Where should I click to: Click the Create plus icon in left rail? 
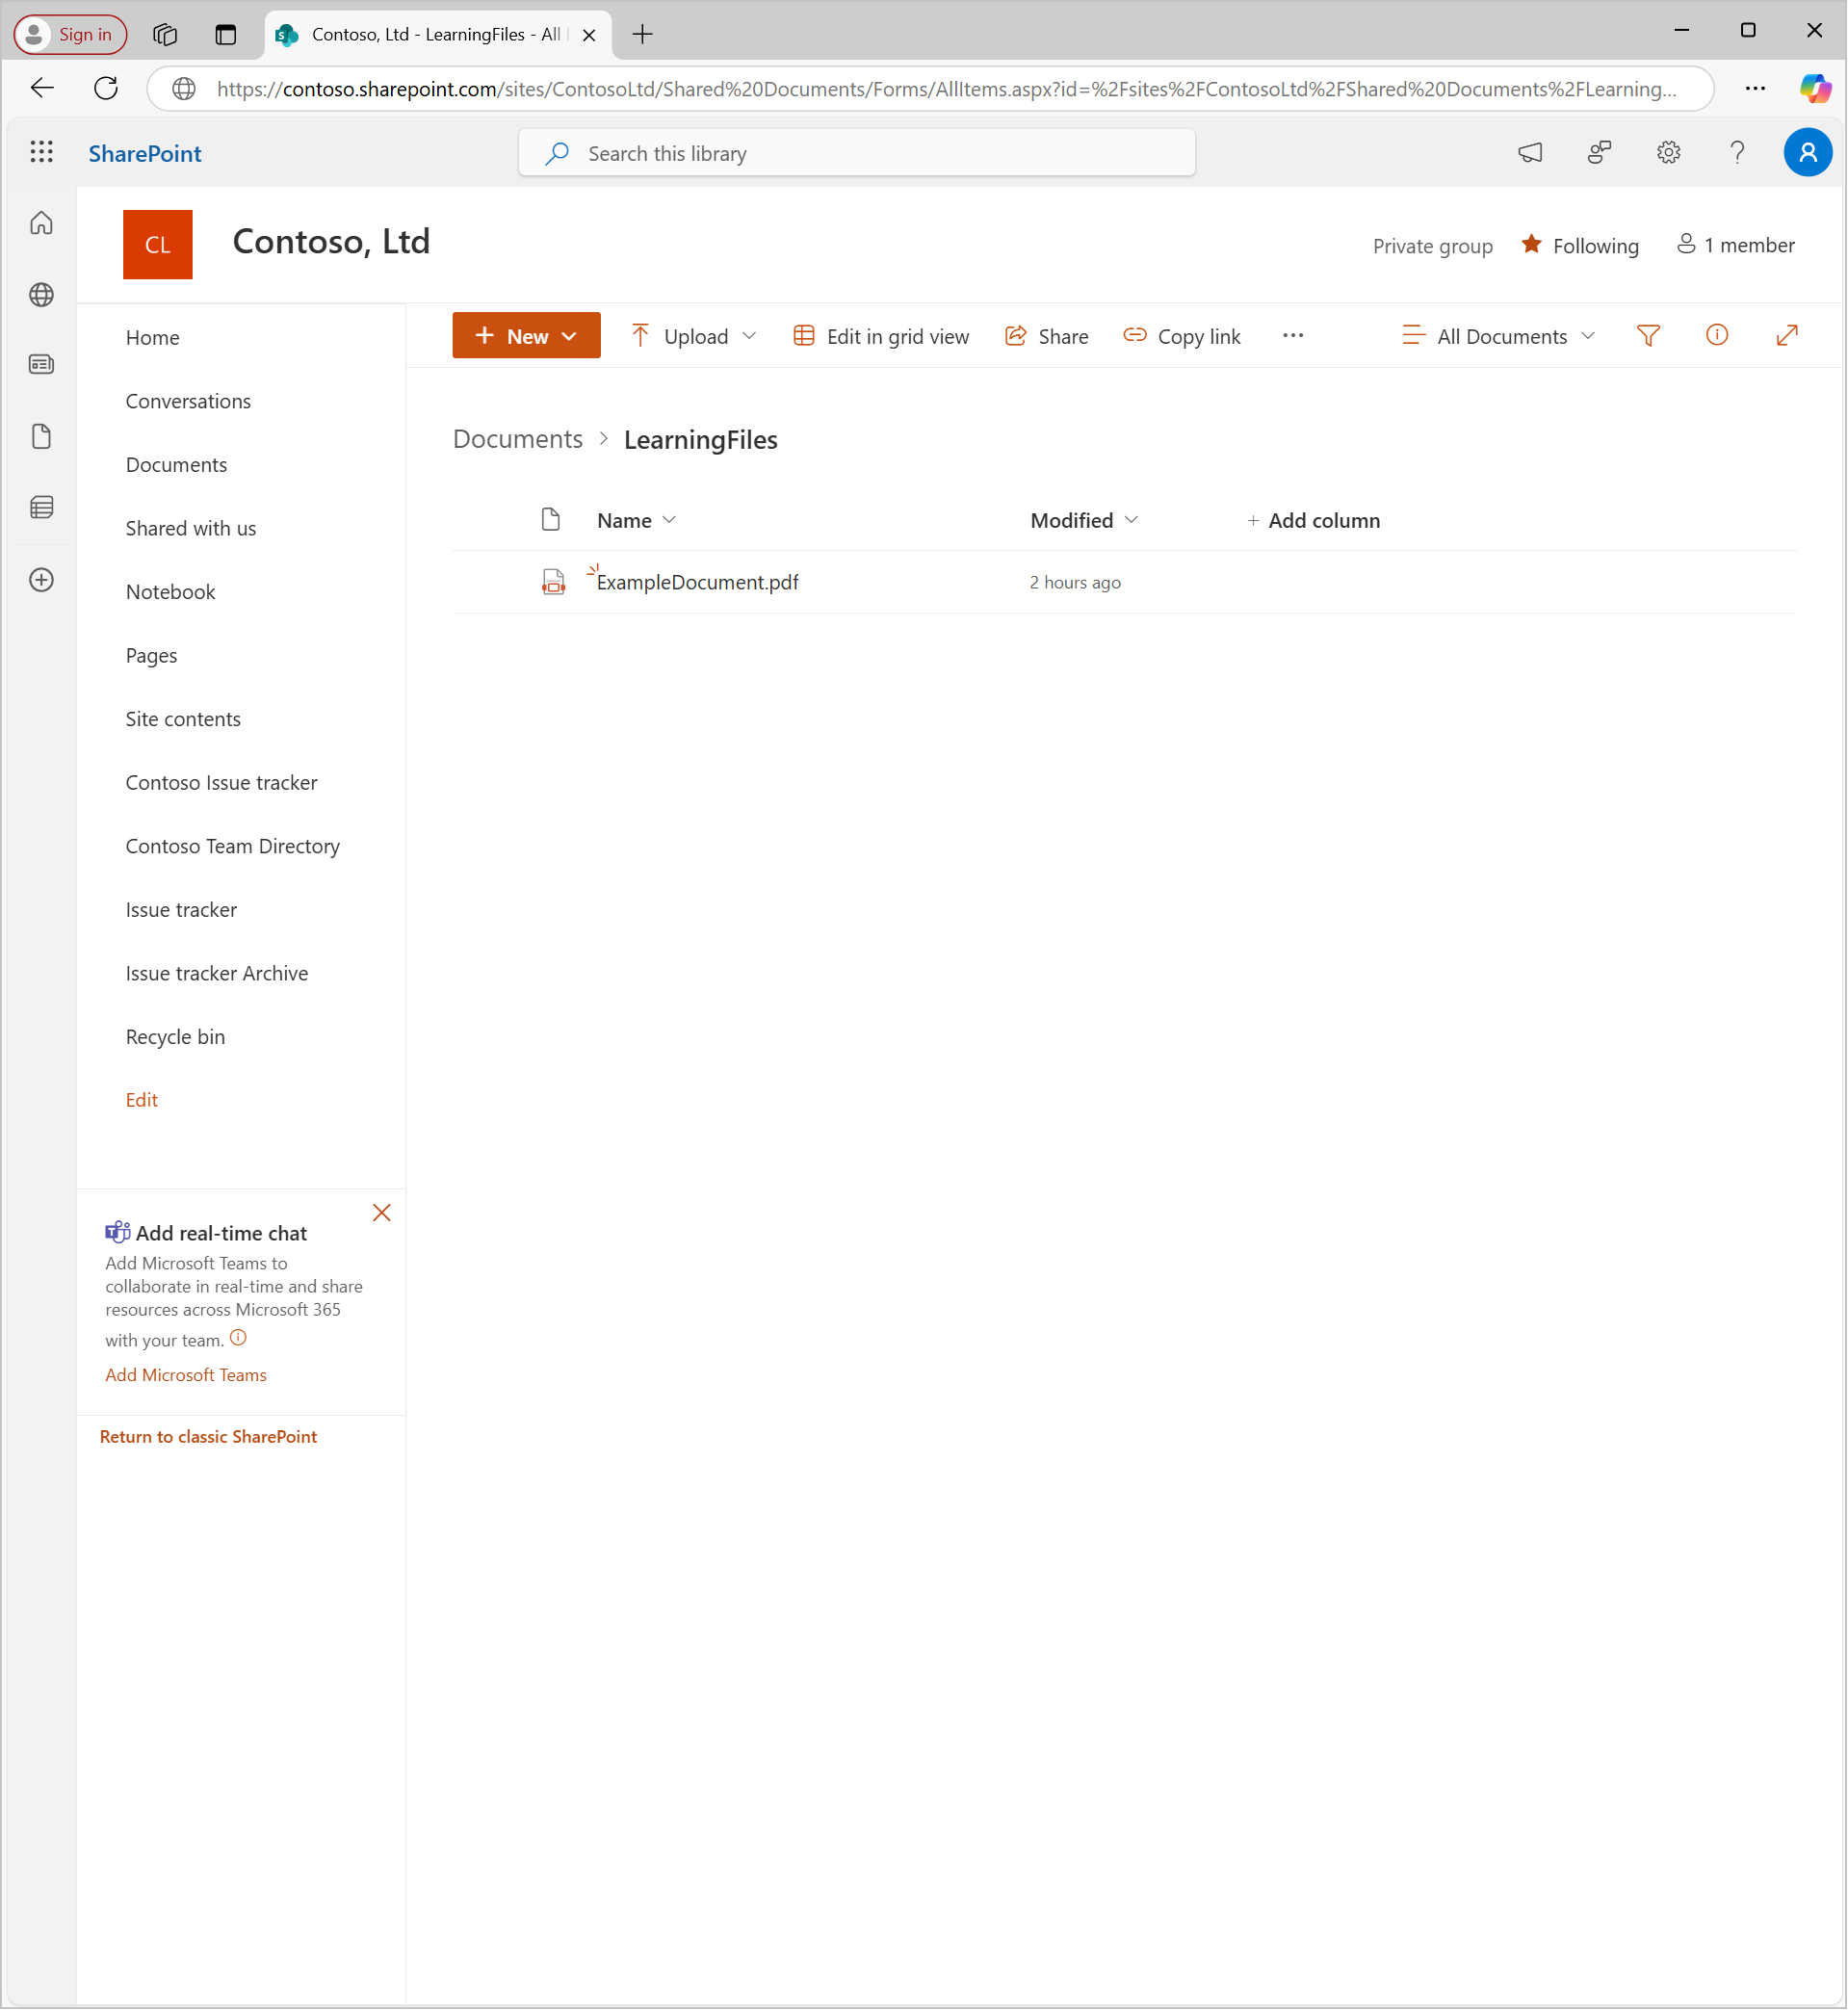click(41, 580)
